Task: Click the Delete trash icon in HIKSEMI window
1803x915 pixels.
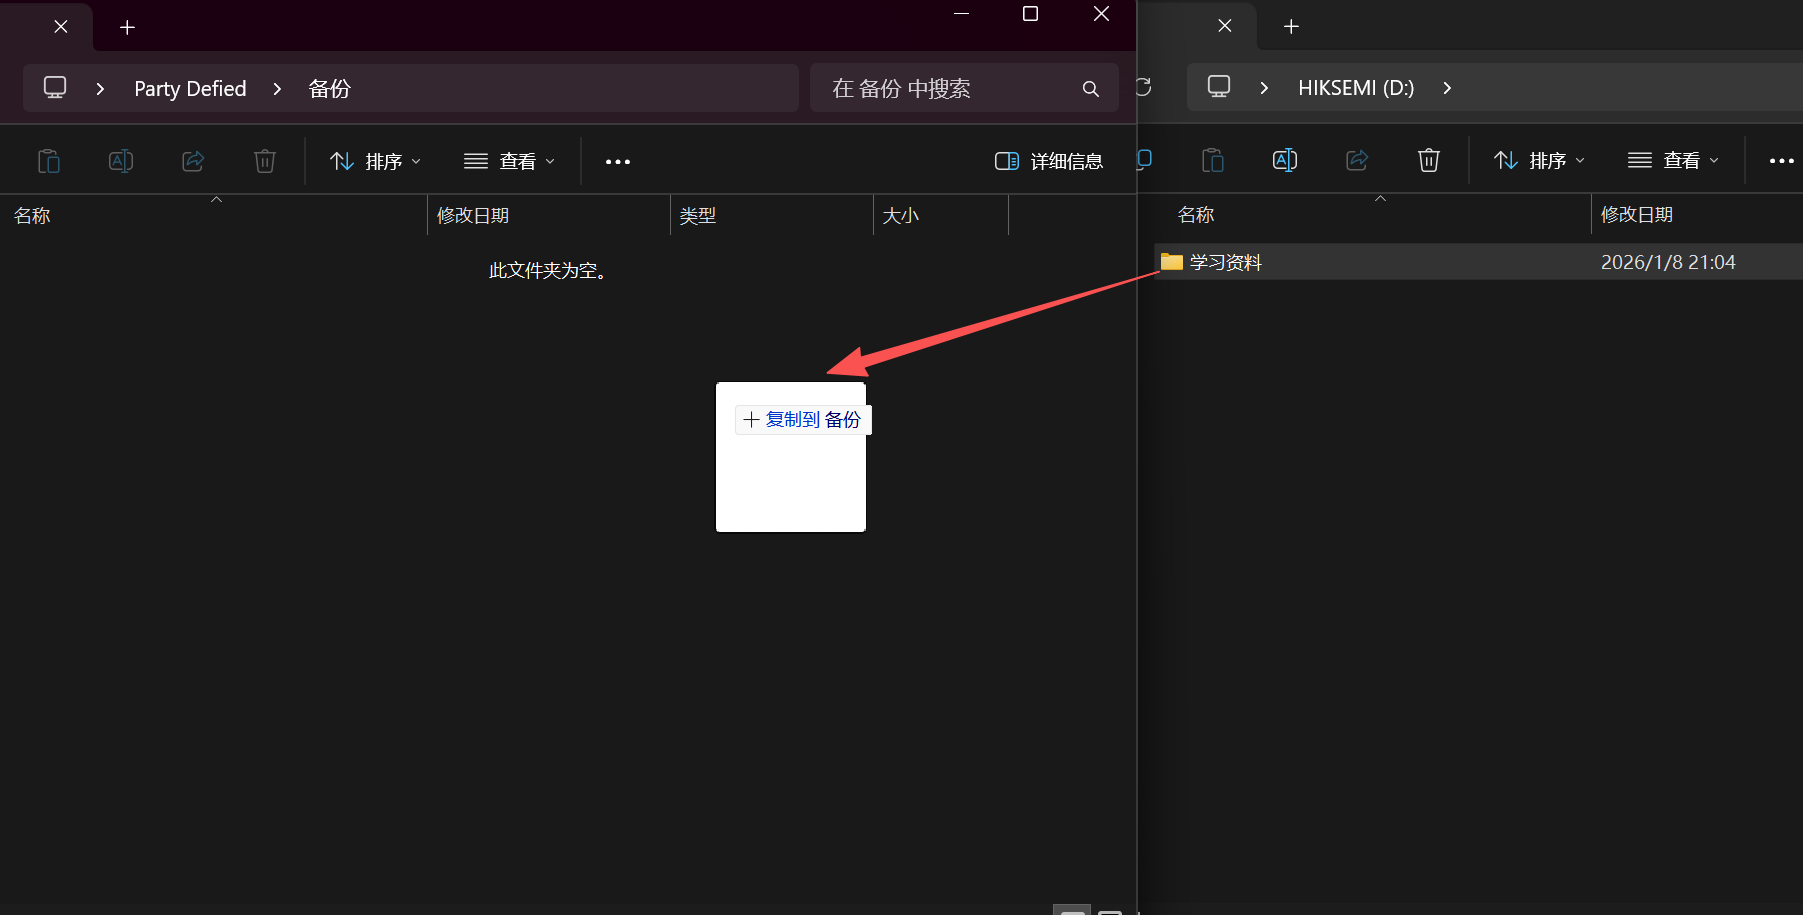Action: [1429, 160]
